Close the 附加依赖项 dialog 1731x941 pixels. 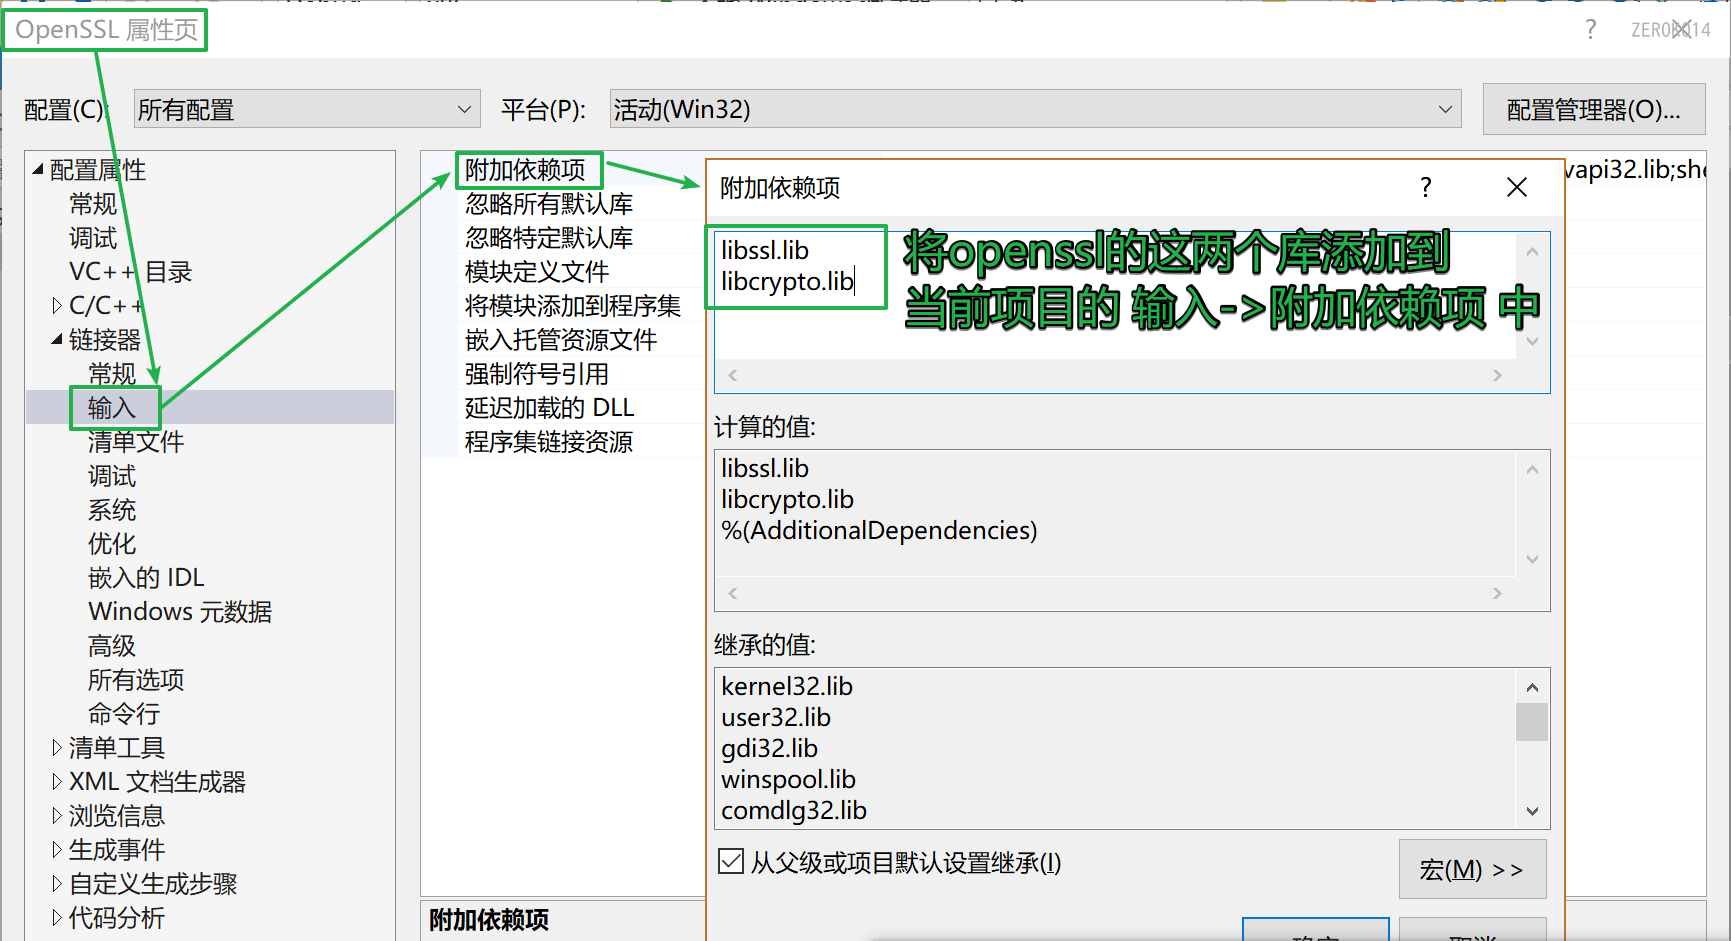[x=1517, y=187]
